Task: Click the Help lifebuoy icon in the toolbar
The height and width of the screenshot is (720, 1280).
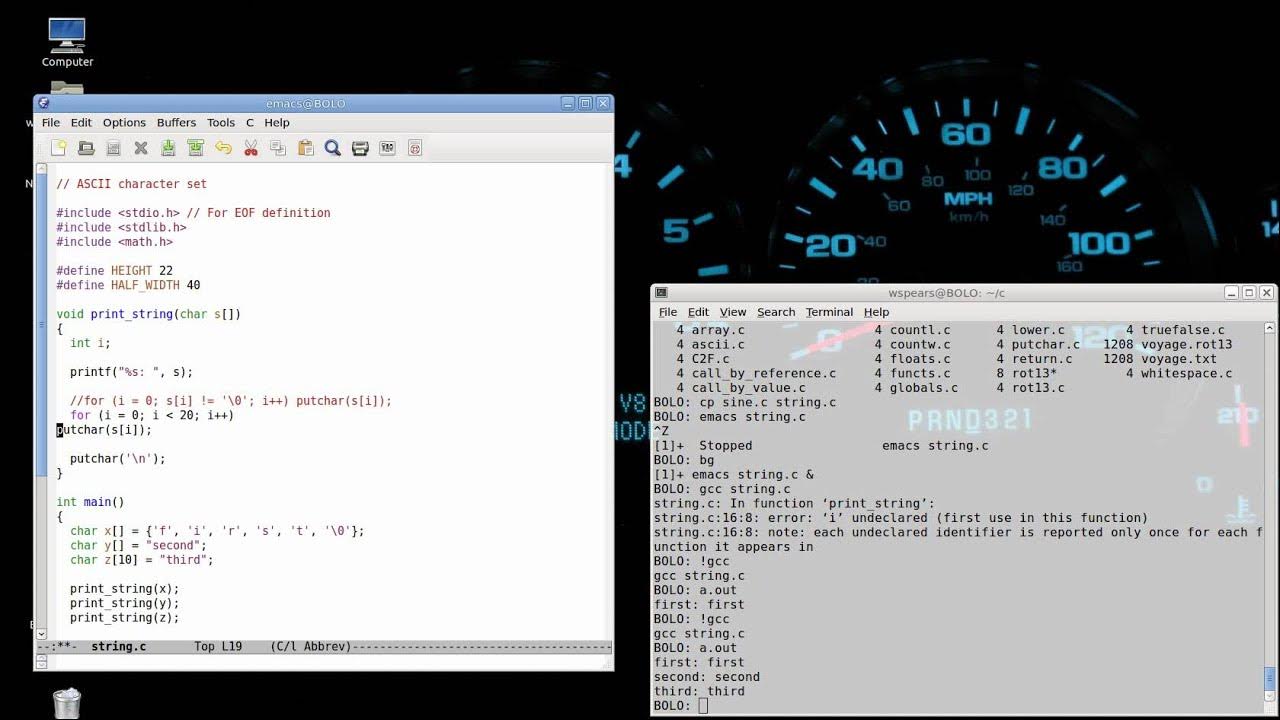Action: tap(415, 148)
